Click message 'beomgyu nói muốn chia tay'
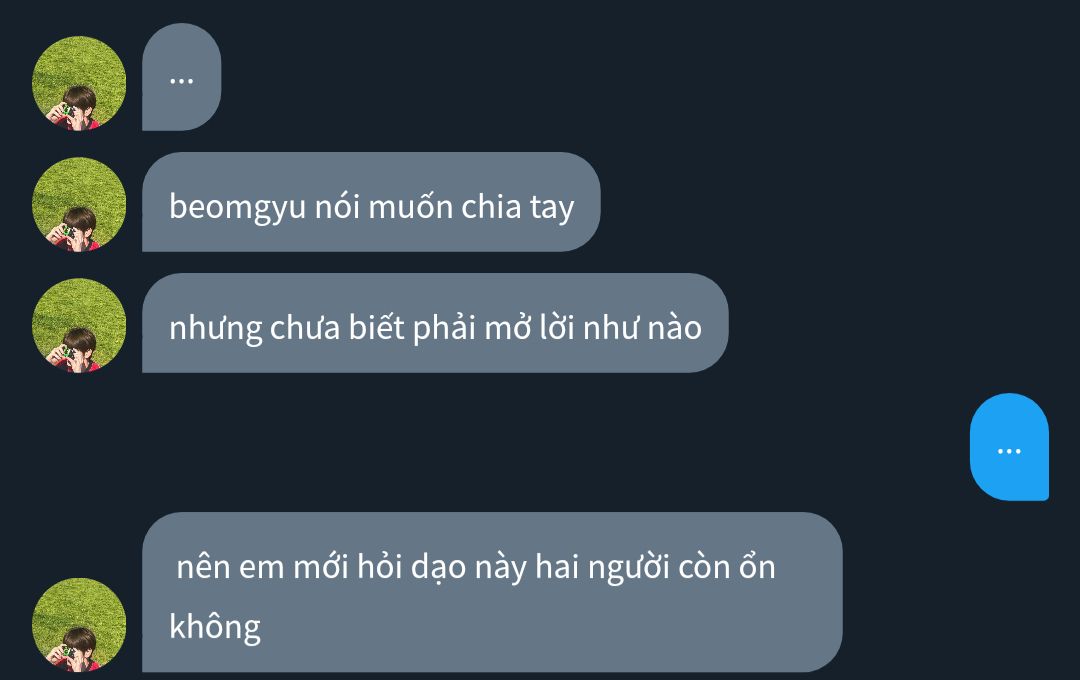Image resolution: width=1080 pixels, height=680 pixels. [371, 202]
